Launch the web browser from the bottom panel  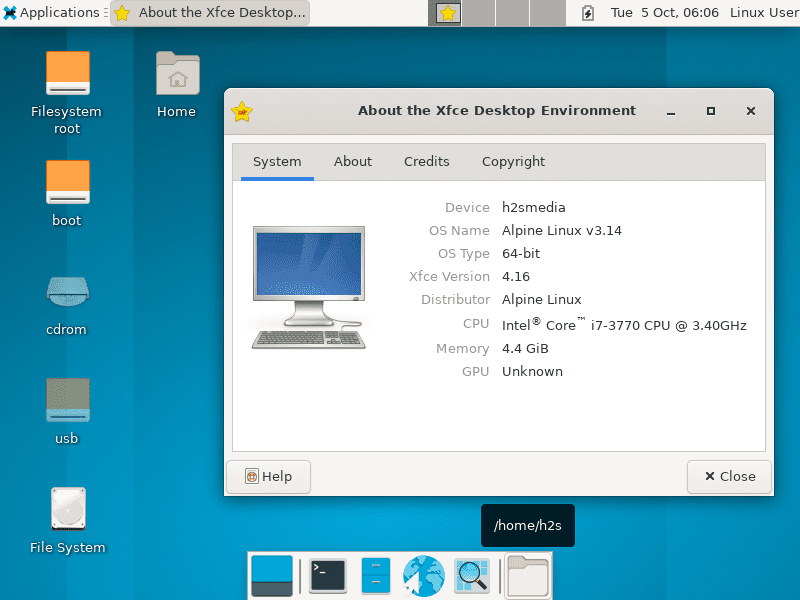click(423, 576)
